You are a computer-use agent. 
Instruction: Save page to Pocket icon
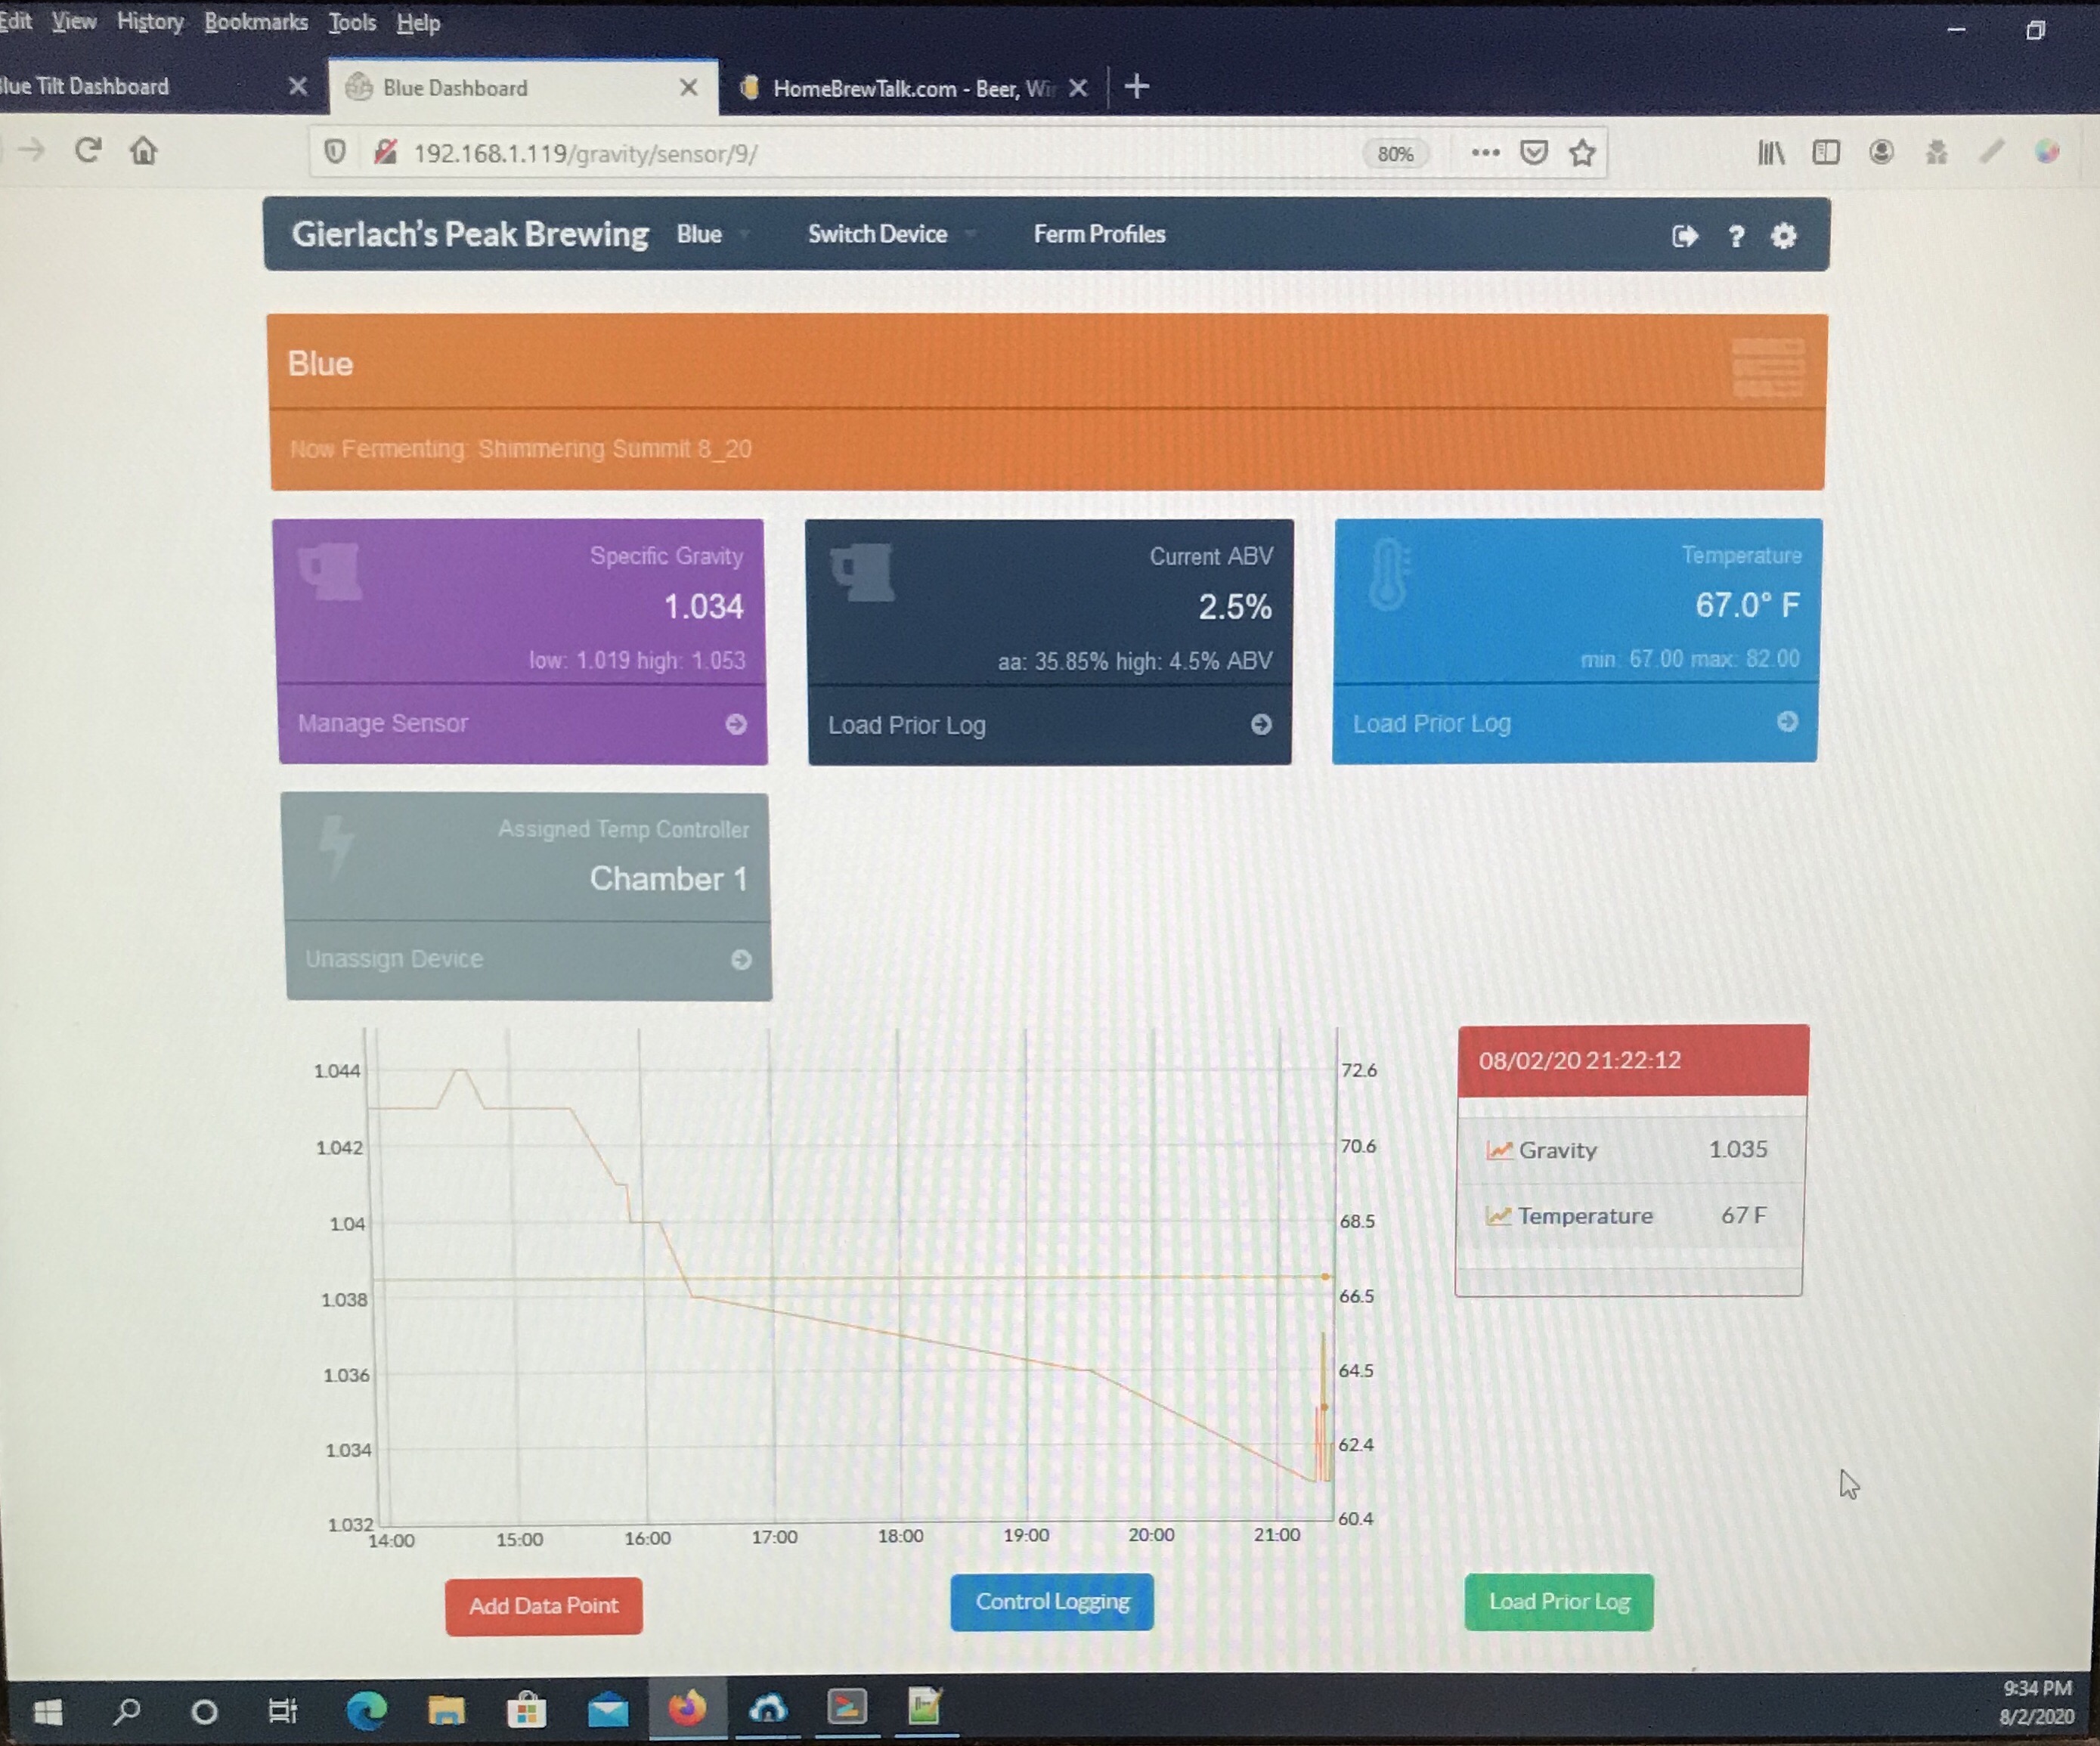[1533, 152]
